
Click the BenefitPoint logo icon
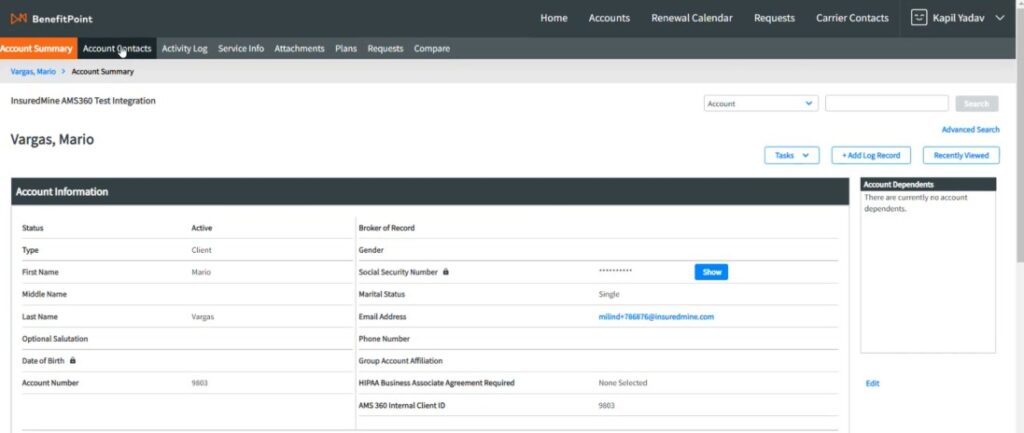[x=18, y=18]
